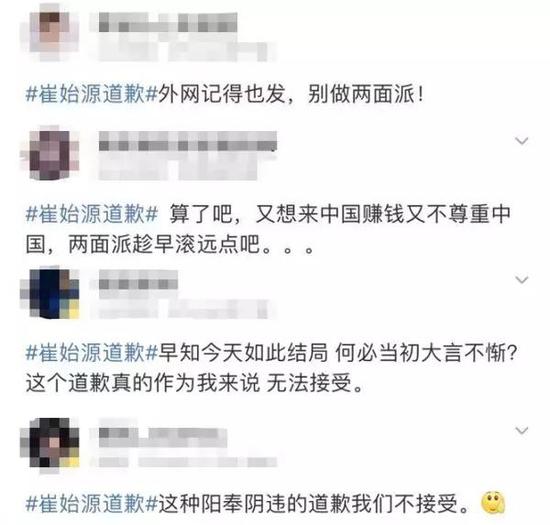The width and height of the screenshot is (550, 525).
Task: Open #崔始源道歉# hashtag before 算了吧
Action: coord(91,213)
